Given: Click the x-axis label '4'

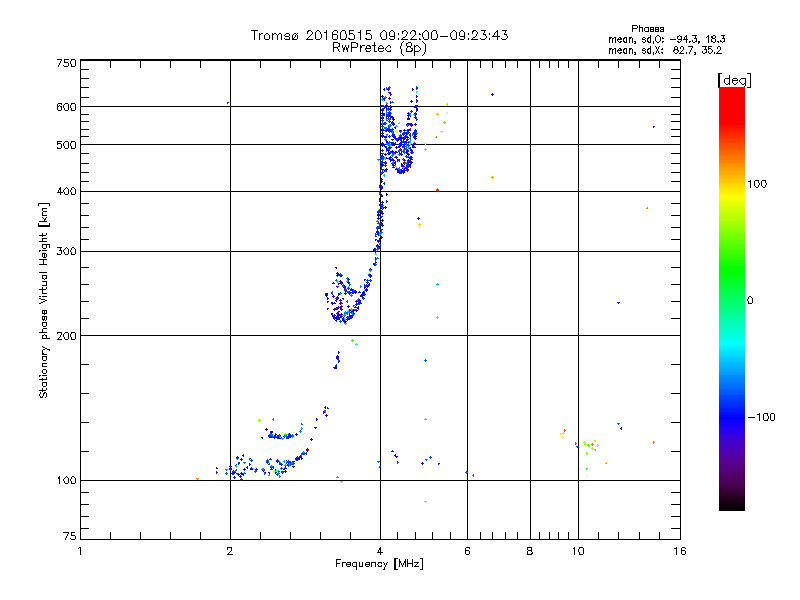Looking at the screenshot, I should tap(380, 551).
